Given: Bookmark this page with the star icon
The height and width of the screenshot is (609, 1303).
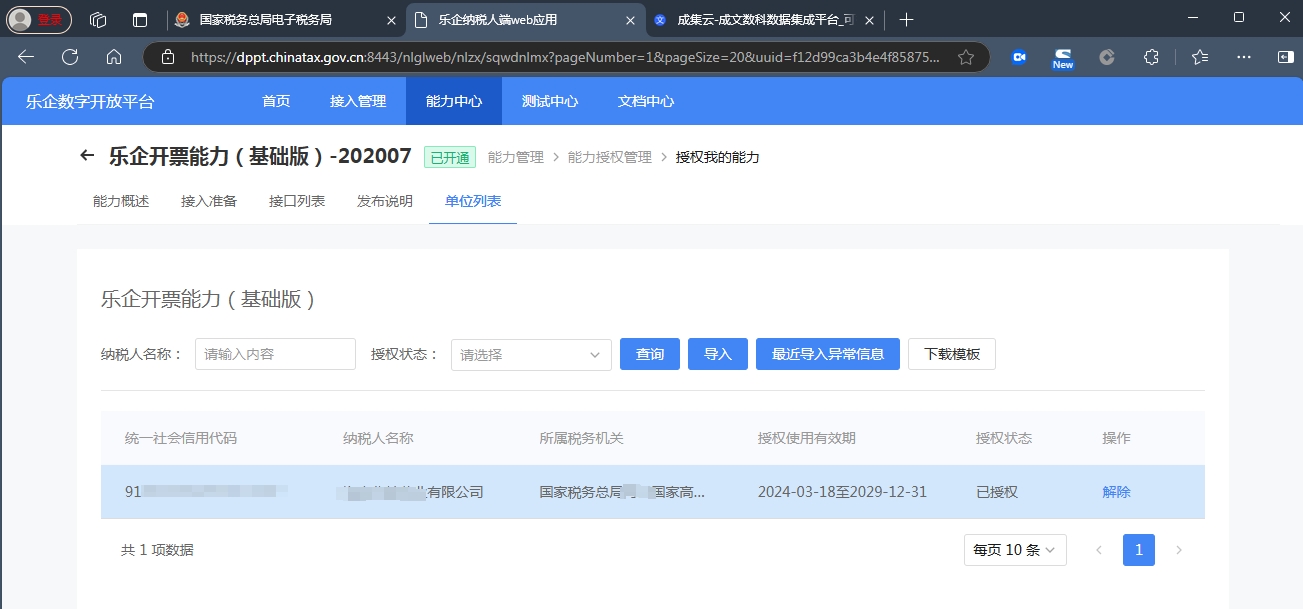Looking at the screenshot, I should click(x=965, y=57).
